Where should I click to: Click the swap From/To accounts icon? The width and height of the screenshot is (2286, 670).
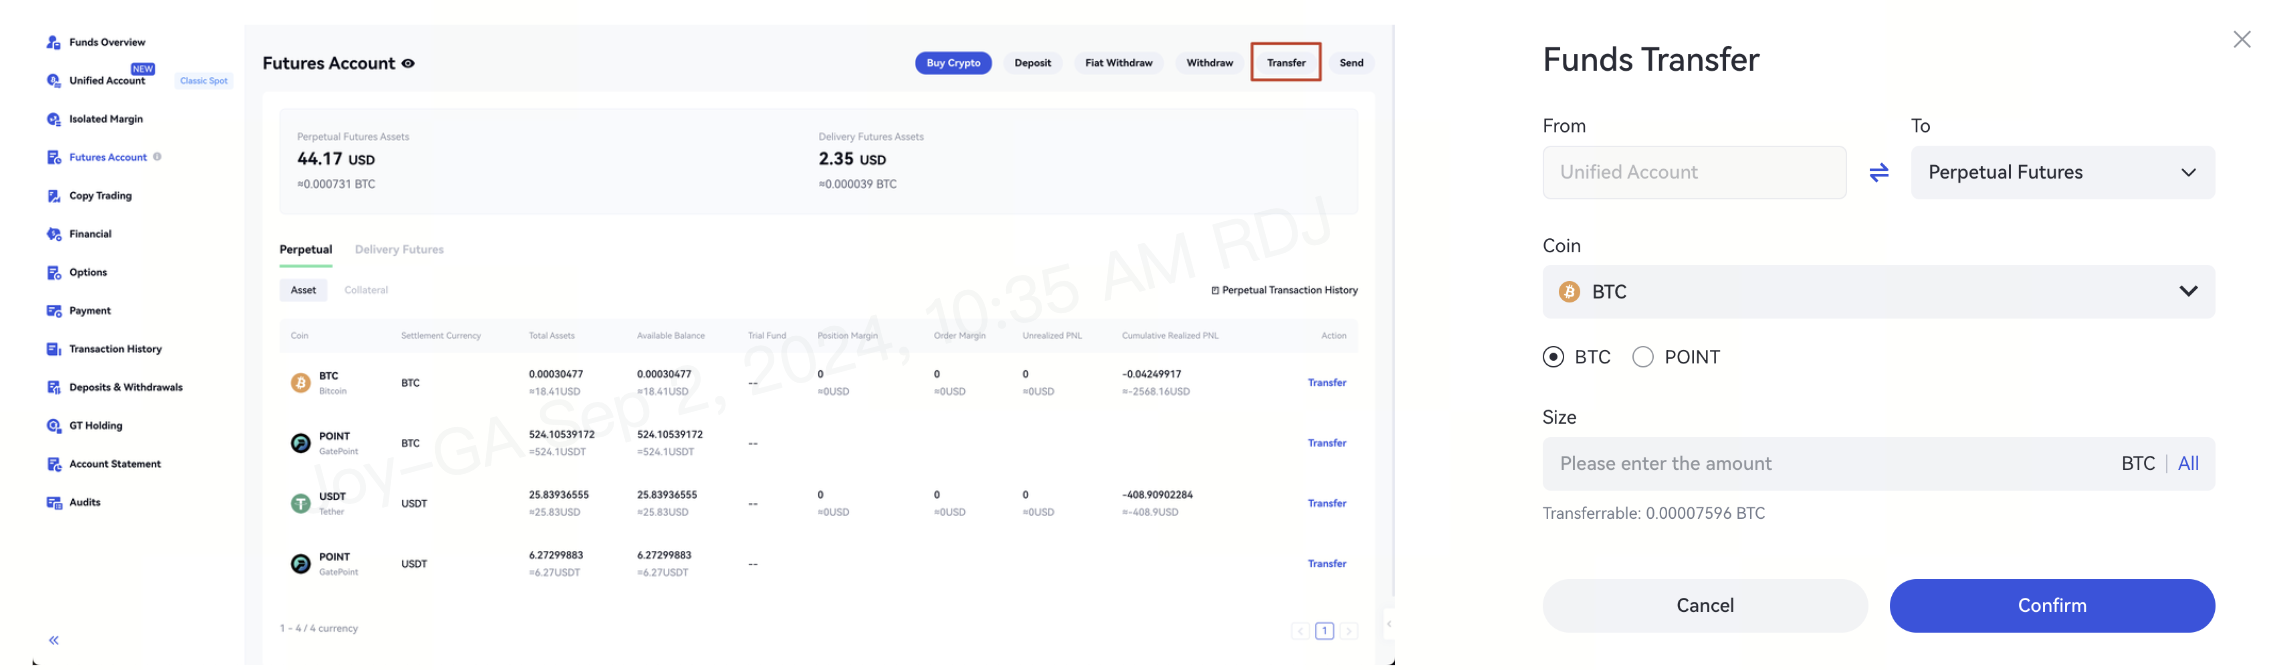tap(1878, 173)
